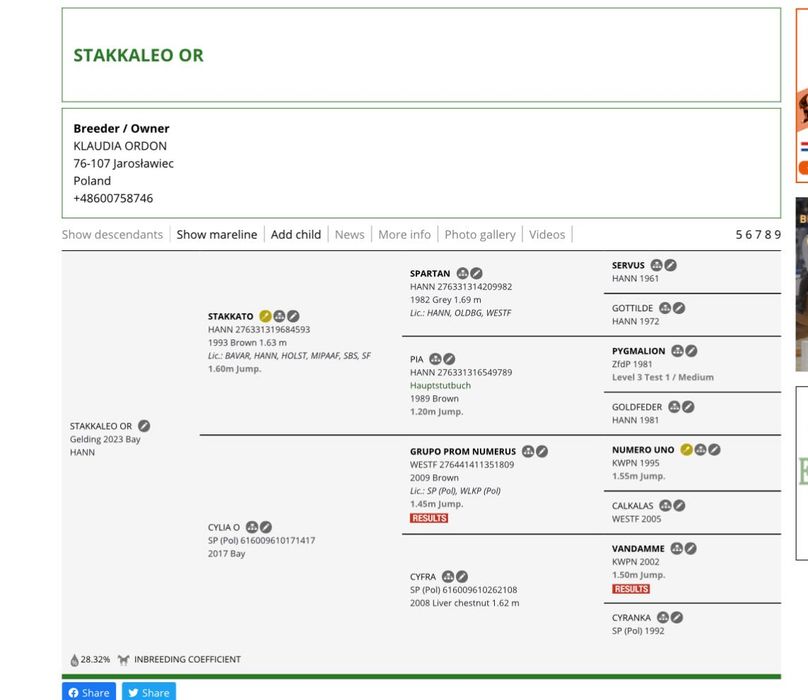Open the Videos tab

tap(547, 235)
